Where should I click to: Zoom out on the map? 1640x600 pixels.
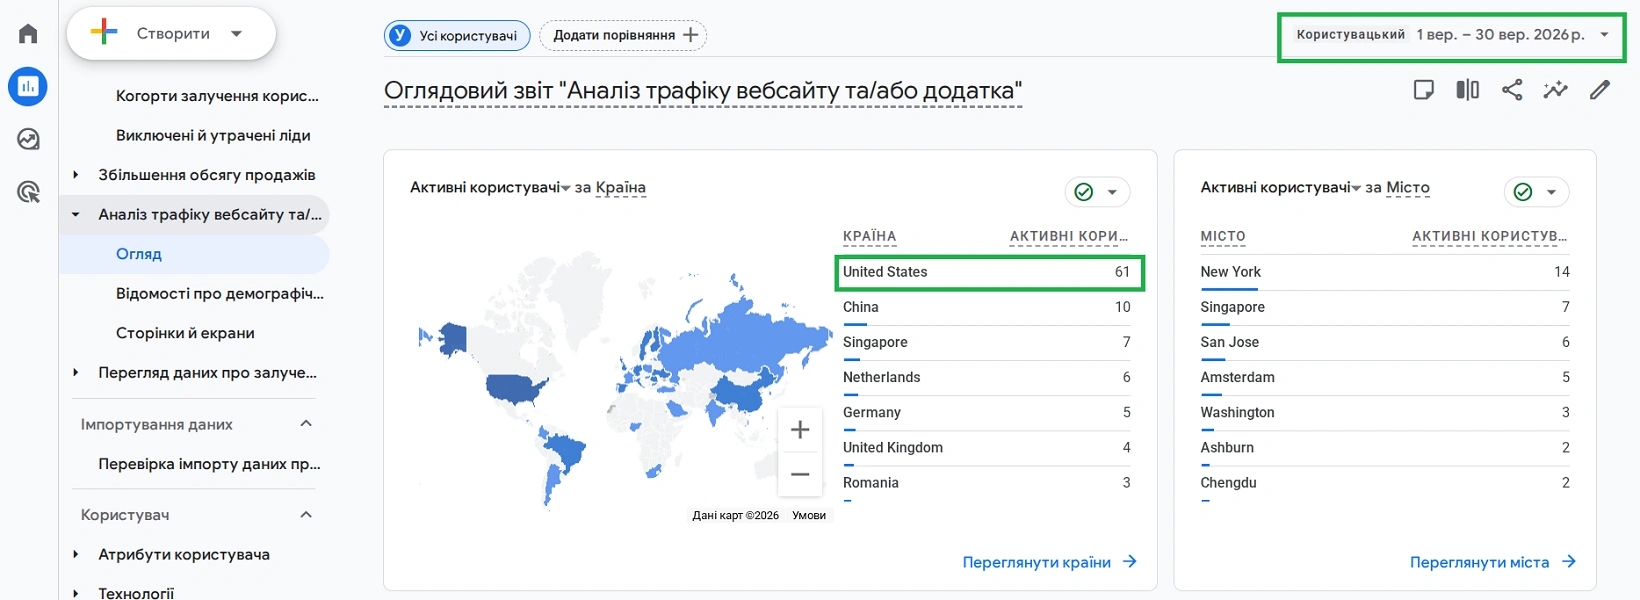800,474
